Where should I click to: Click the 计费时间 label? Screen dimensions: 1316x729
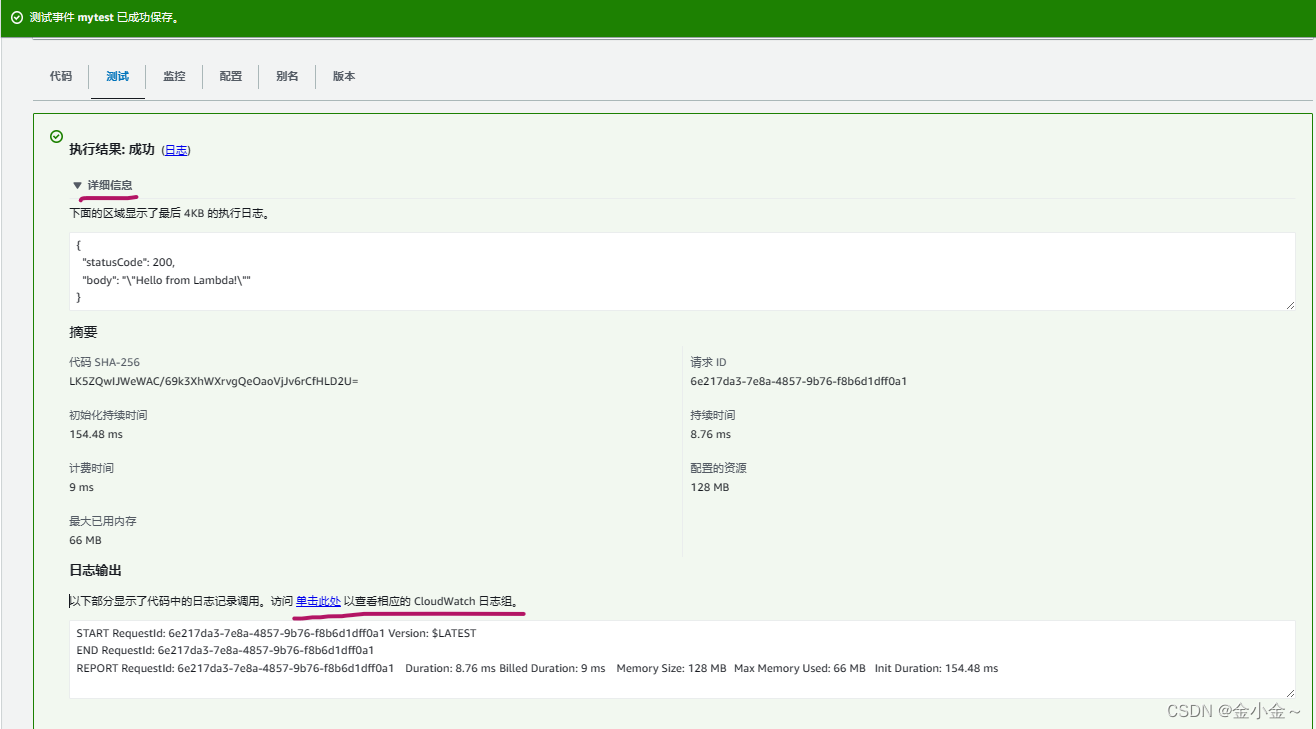91,468
